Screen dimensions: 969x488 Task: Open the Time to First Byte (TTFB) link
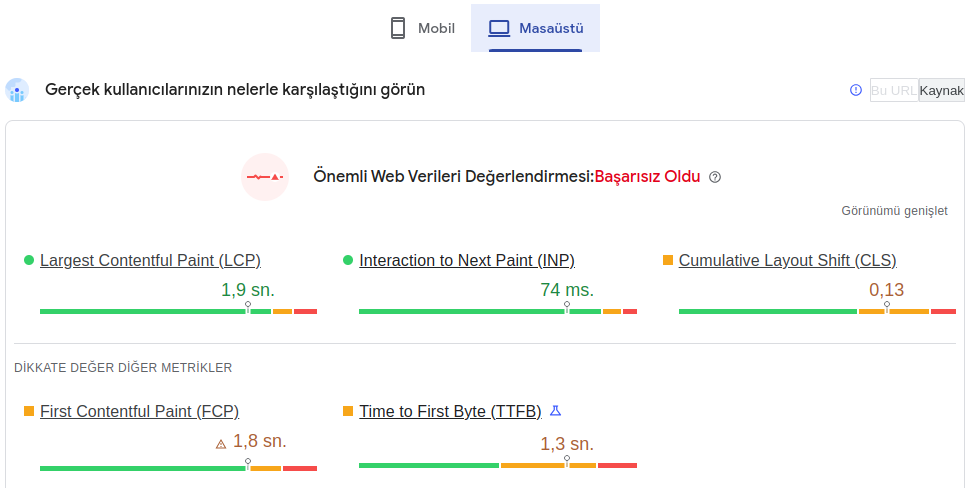451,411
